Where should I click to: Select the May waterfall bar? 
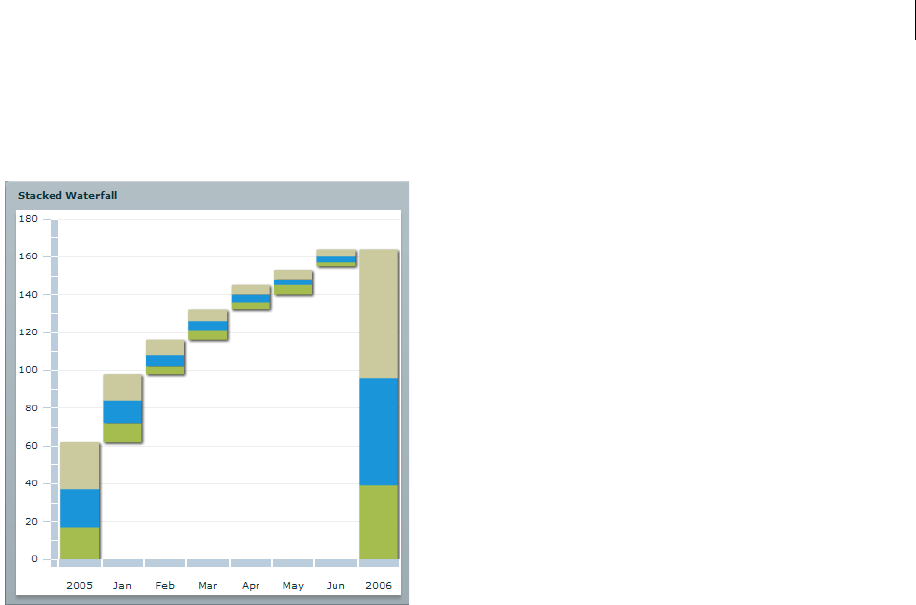pyautogui.click(x=293, y=283)
